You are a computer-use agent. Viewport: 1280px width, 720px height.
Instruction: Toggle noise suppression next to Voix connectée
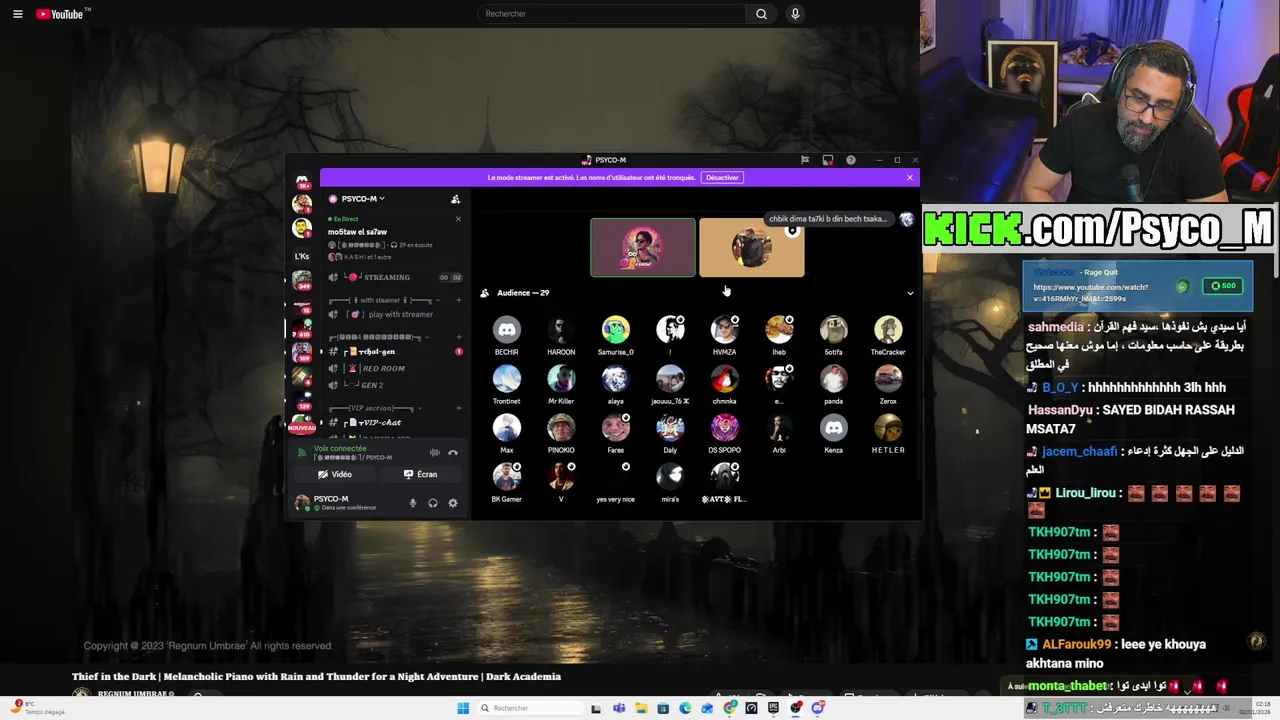434,453
